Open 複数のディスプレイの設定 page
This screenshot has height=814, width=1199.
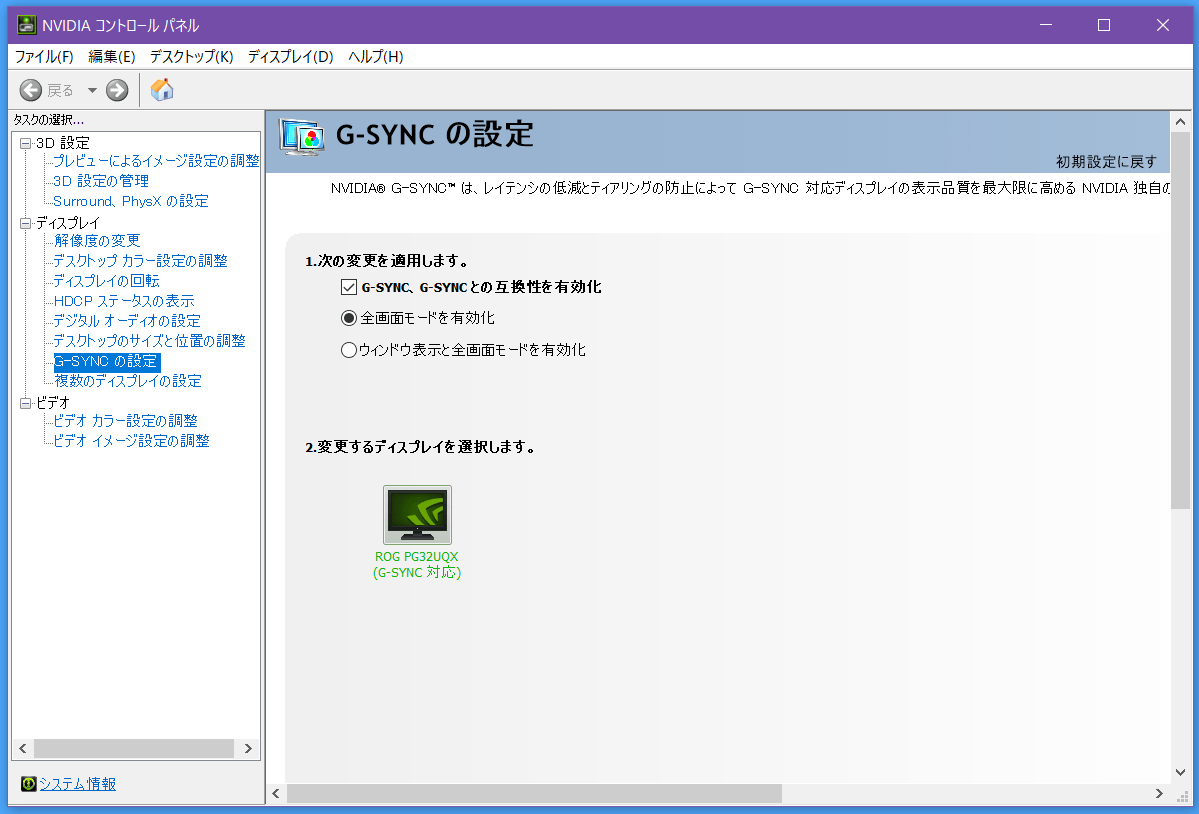128,381
